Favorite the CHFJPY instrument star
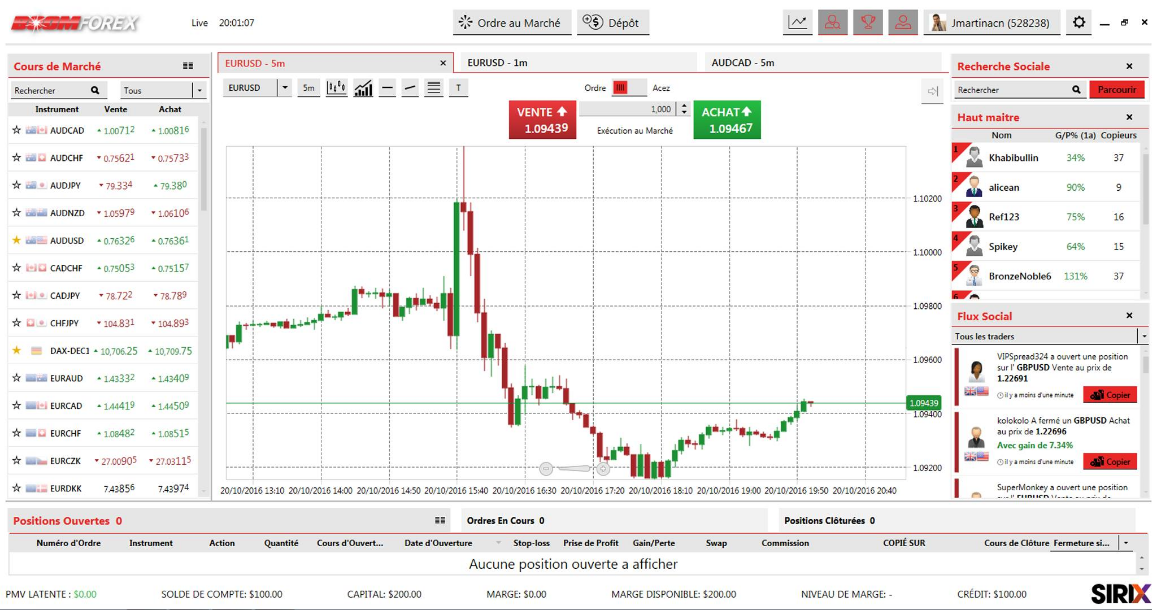This screenshot has width=1152, height=610. (16, 323)
